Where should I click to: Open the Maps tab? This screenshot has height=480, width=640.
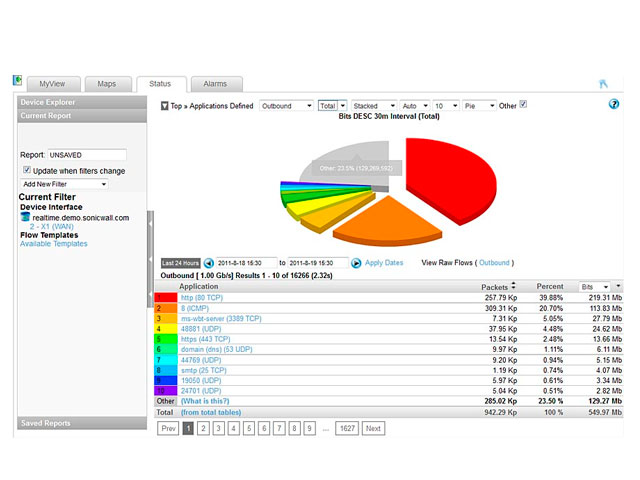click(107, 84)
